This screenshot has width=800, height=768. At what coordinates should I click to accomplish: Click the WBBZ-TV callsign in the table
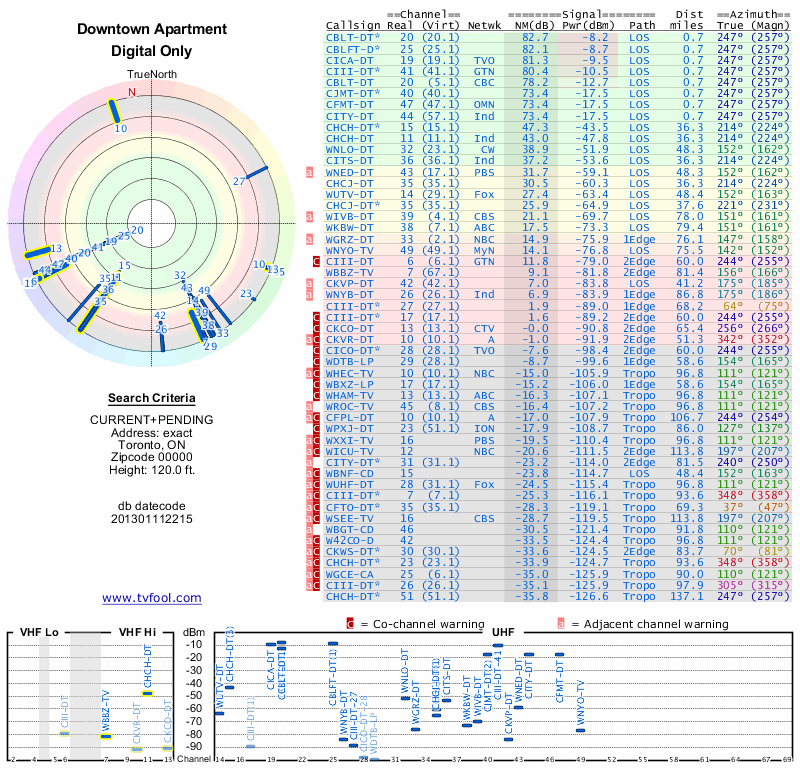pyautogui.click(x=350, y=272)
